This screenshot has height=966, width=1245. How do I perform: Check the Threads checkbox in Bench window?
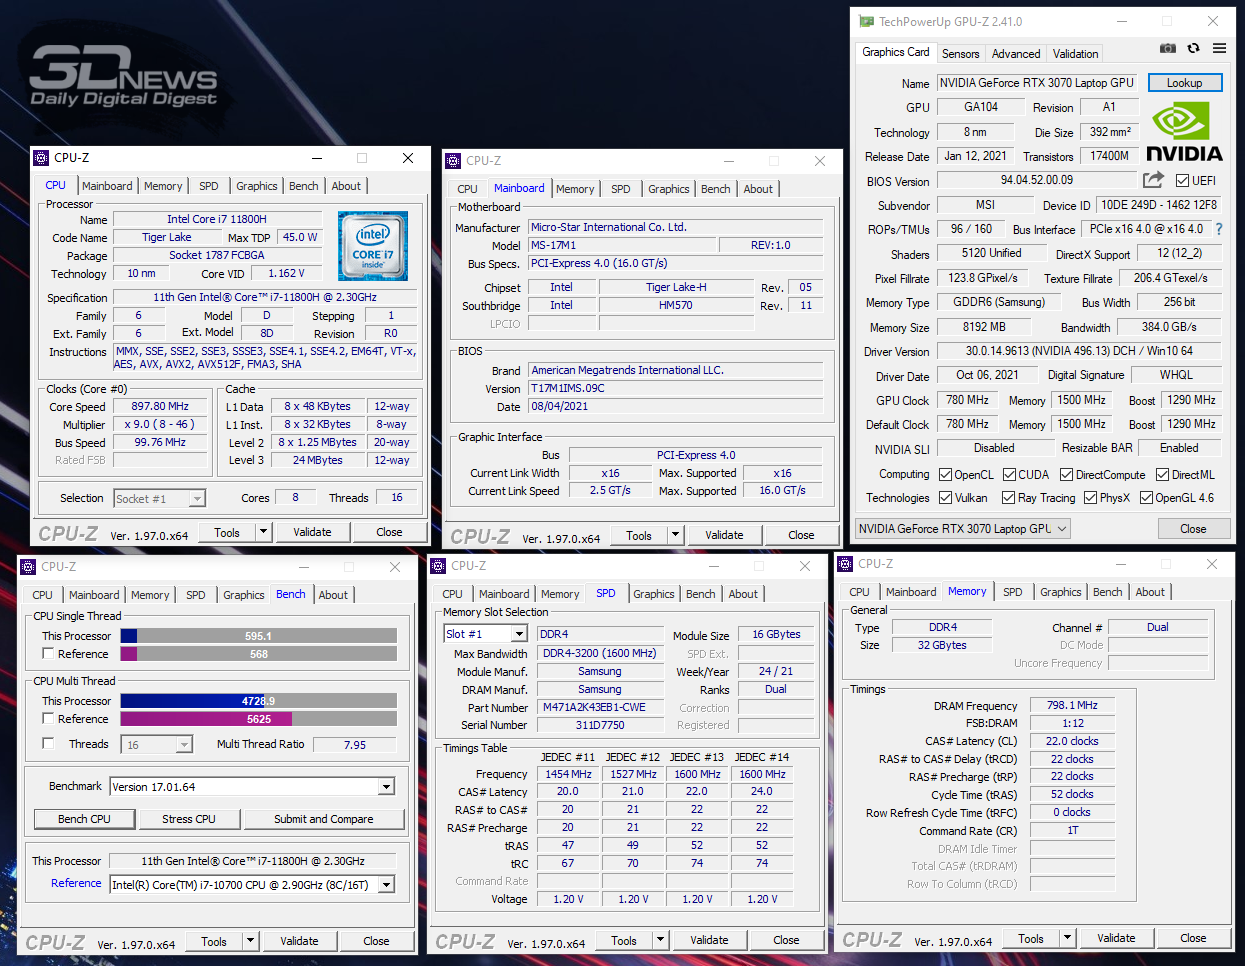pos(48,744)
